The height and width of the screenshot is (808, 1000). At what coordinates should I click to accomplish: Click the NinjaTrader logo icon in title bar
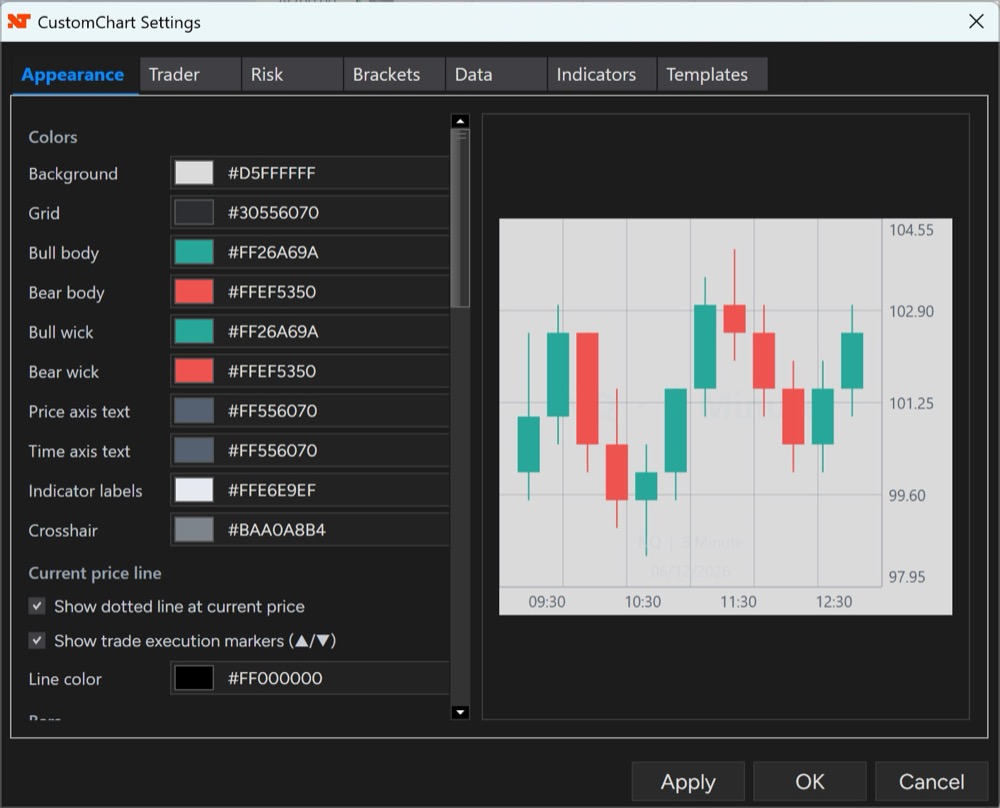[x=19, y=22]
